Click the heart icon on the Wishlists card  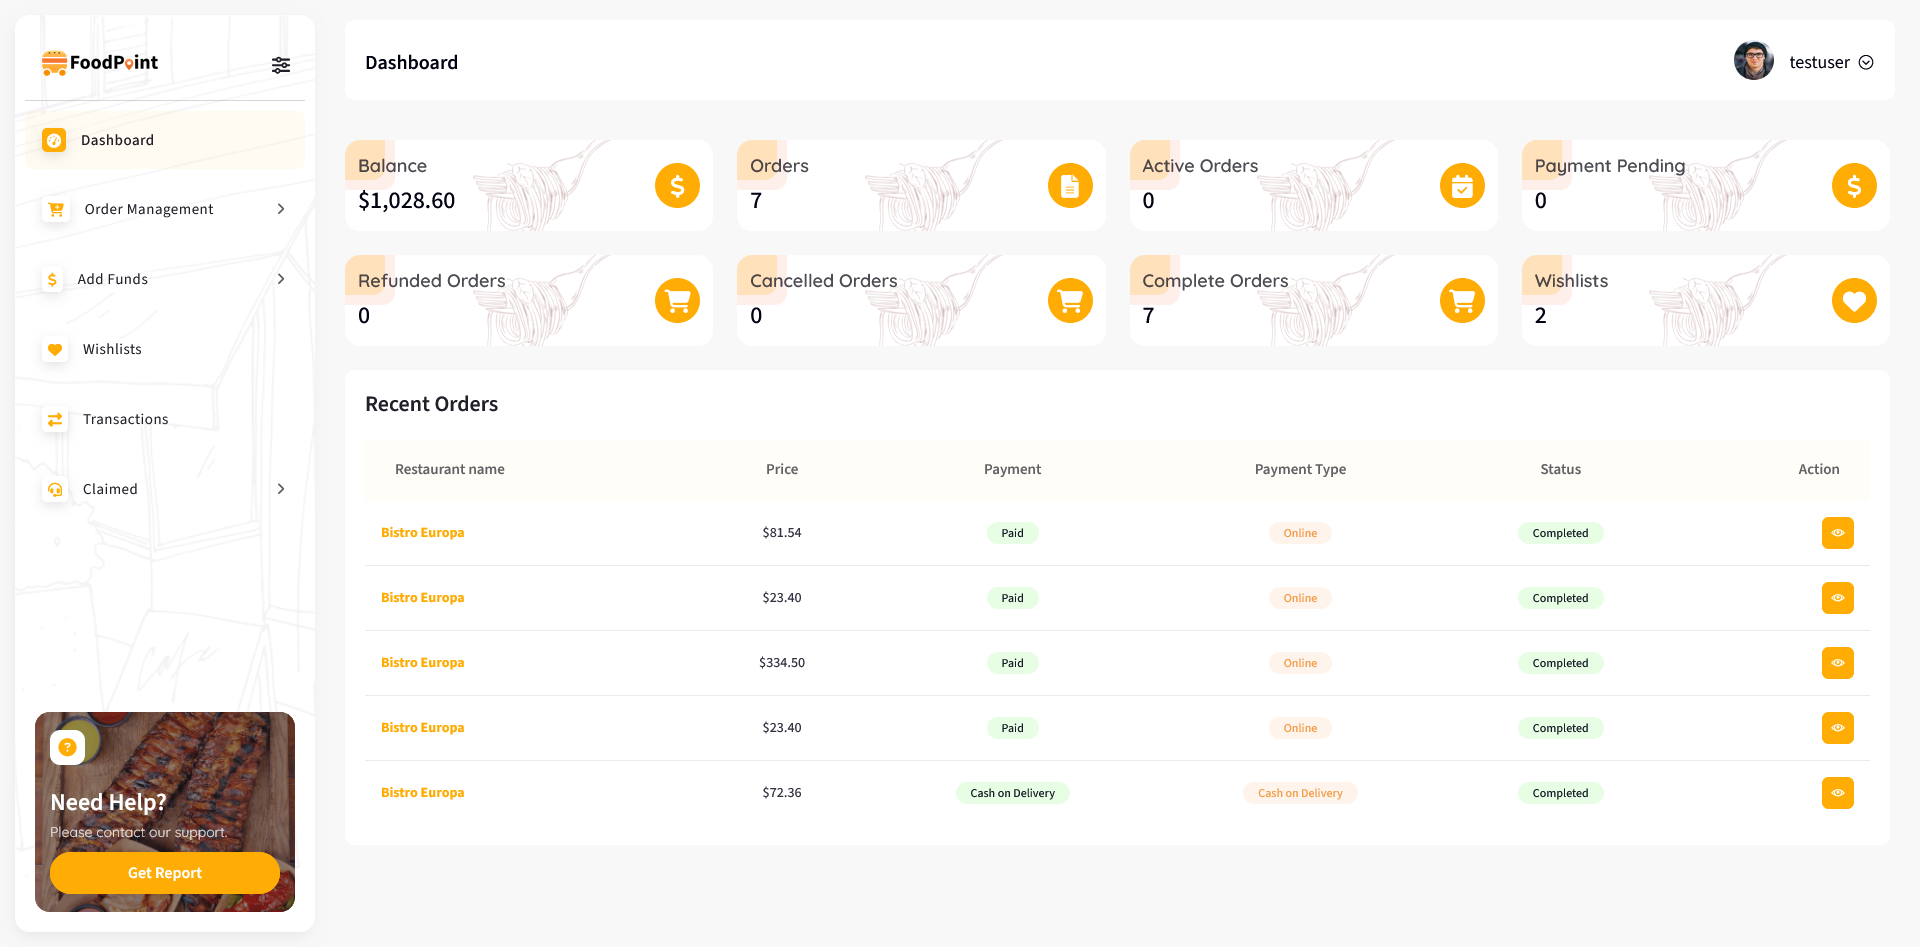1854,300
